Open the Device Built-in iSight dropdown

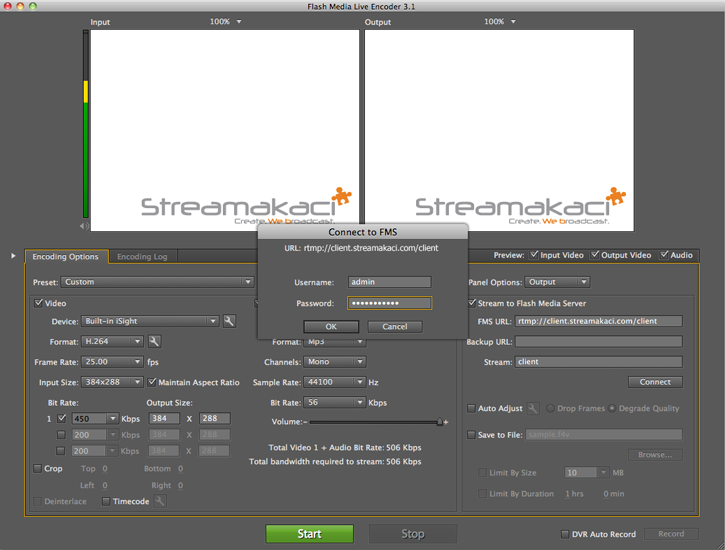click(x=150, y=321)
